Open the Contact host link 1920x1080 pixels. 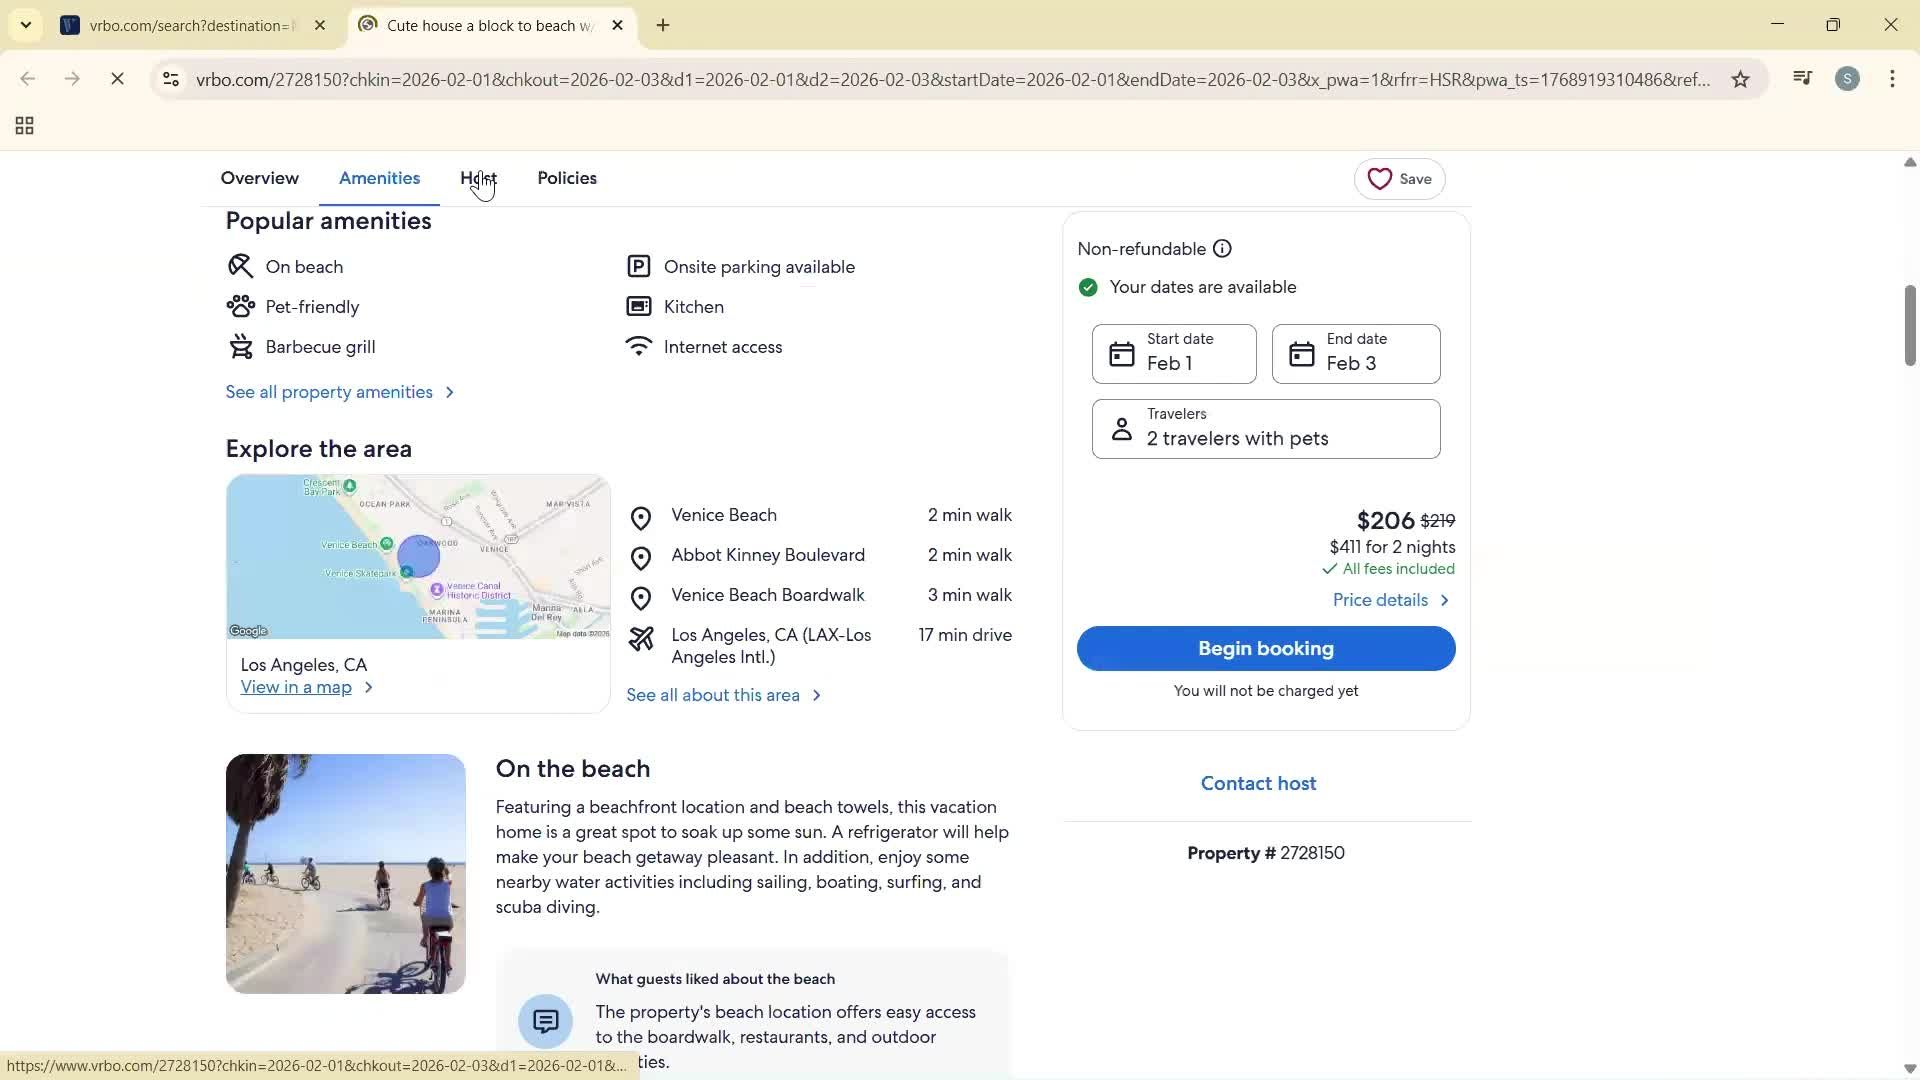tap(1257, 783)
